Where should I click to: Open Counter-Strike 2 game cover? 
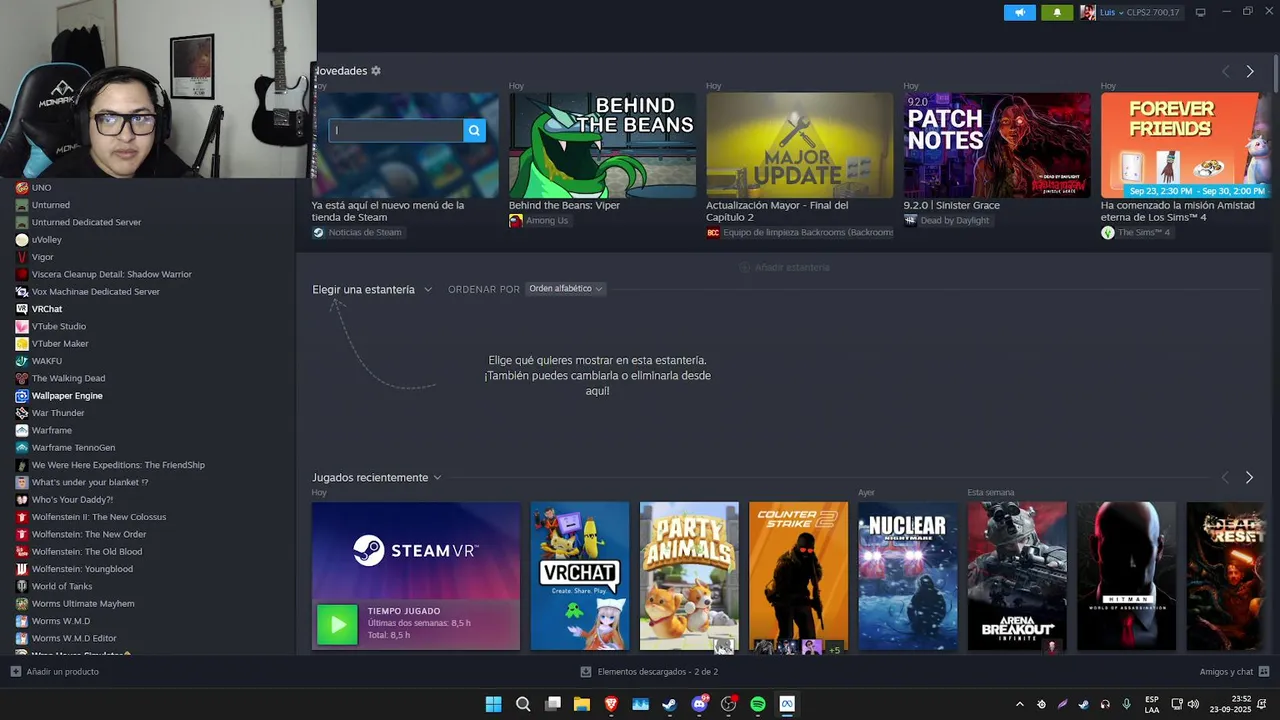[798, 576]
